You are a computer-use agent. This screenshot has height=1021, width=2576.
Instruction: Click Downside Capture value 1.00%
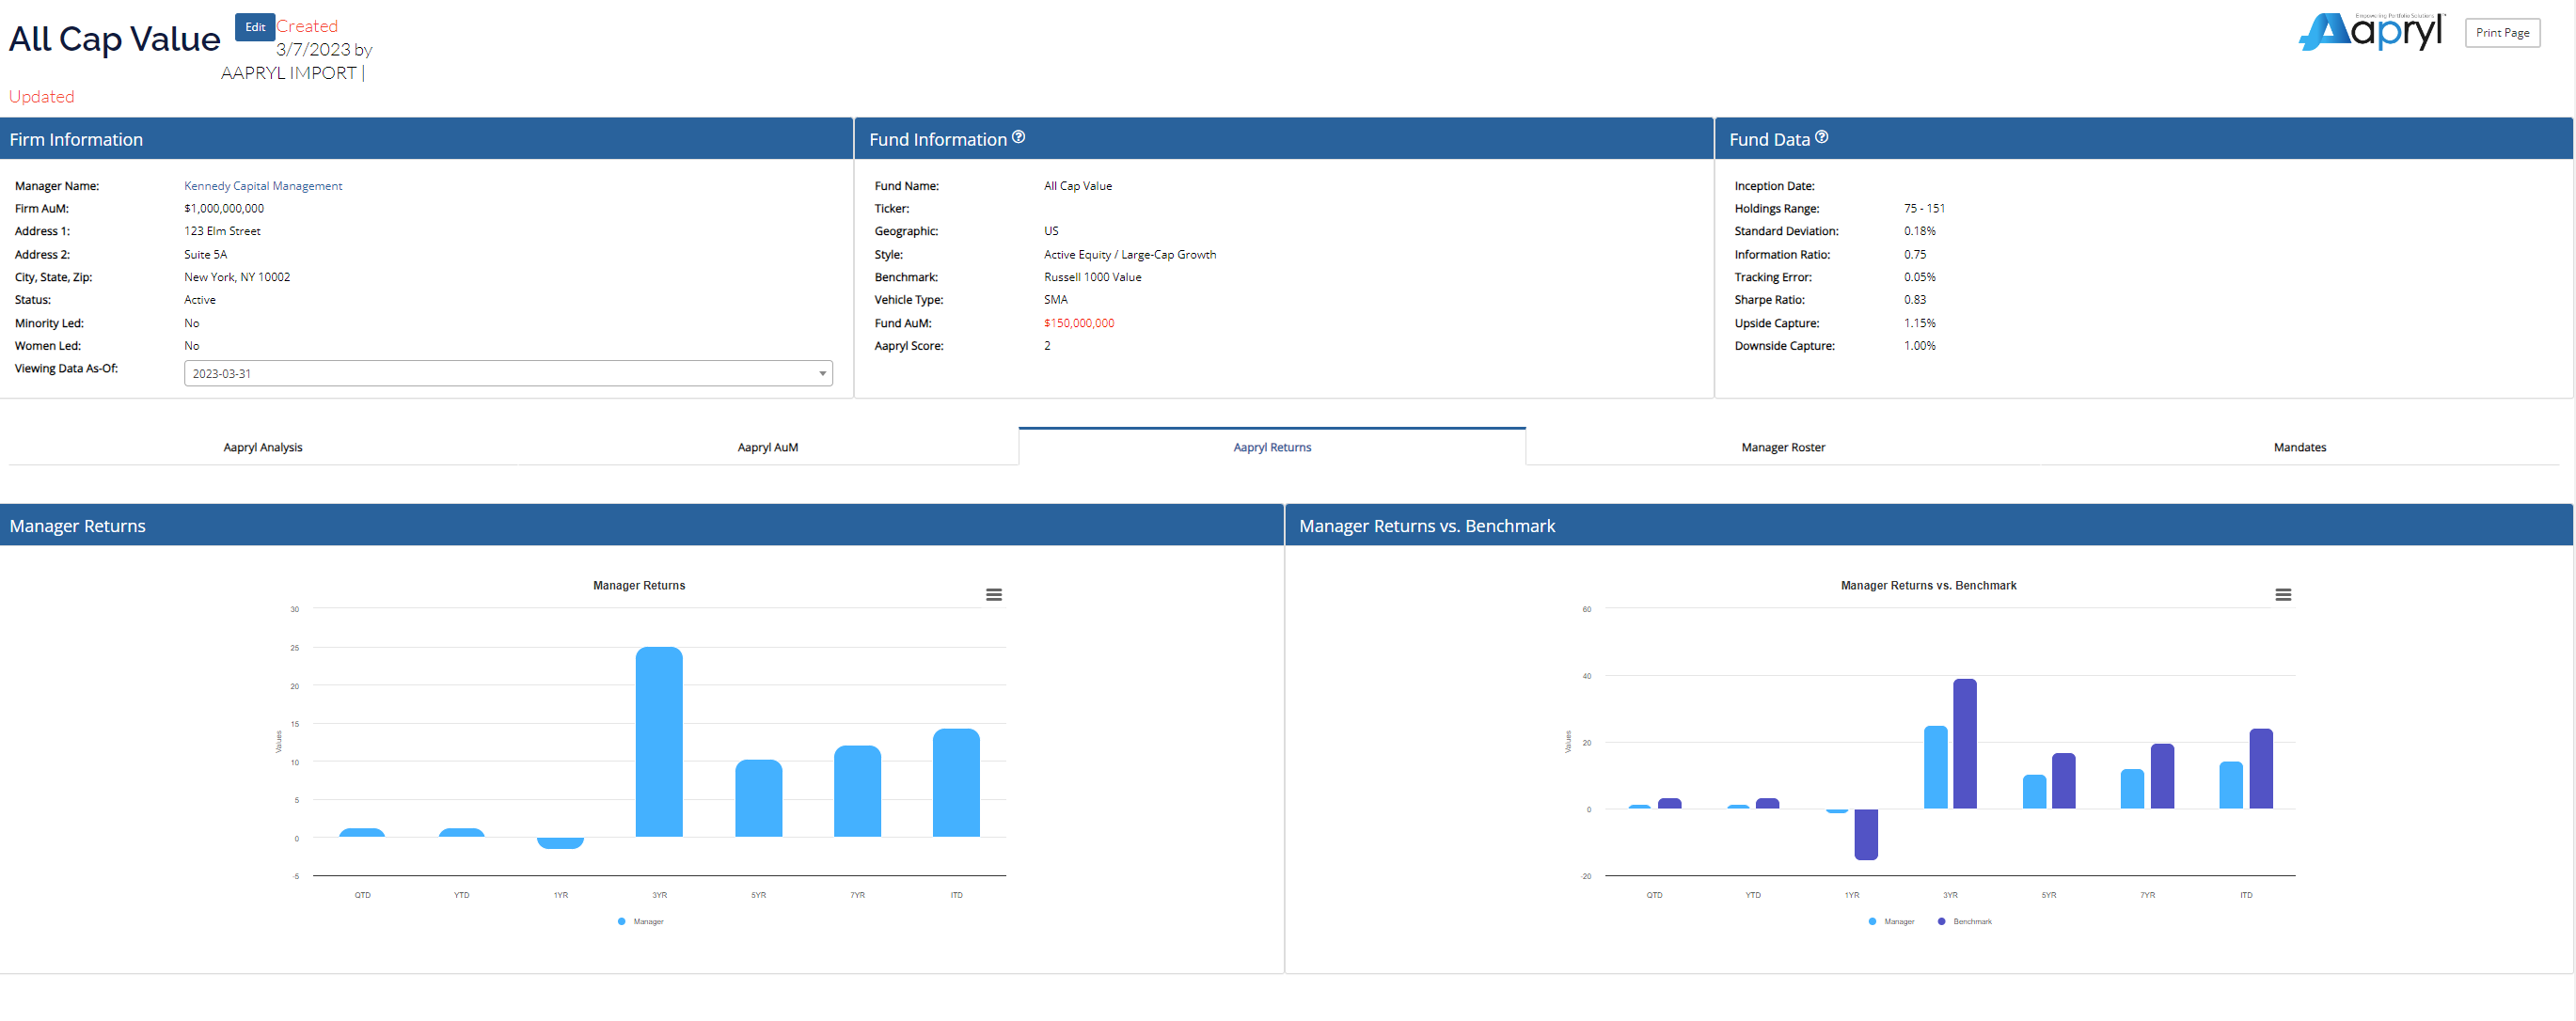tap(1920, 345)
